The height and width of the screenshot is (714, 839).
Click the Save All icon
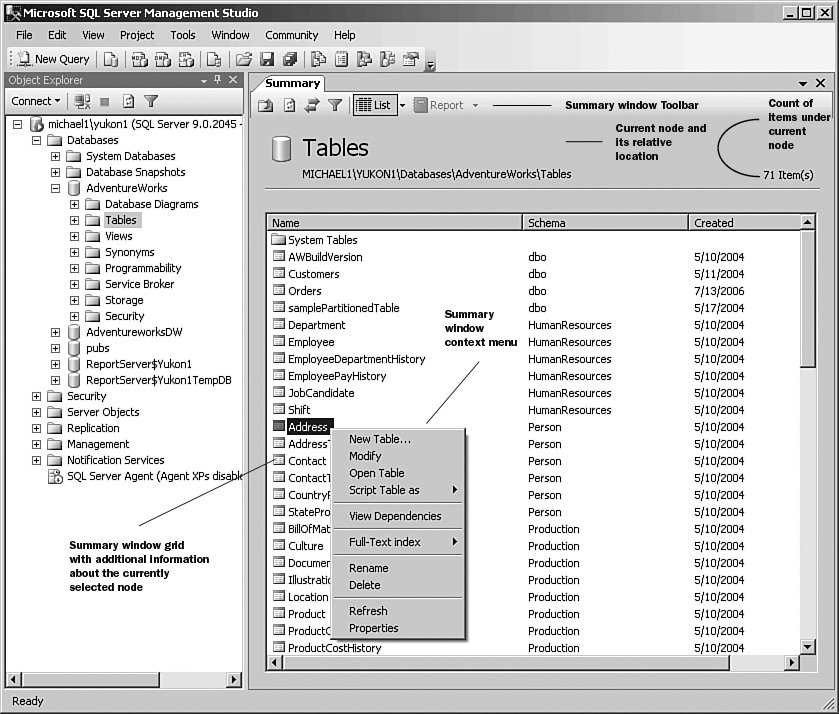click(289, 59)
